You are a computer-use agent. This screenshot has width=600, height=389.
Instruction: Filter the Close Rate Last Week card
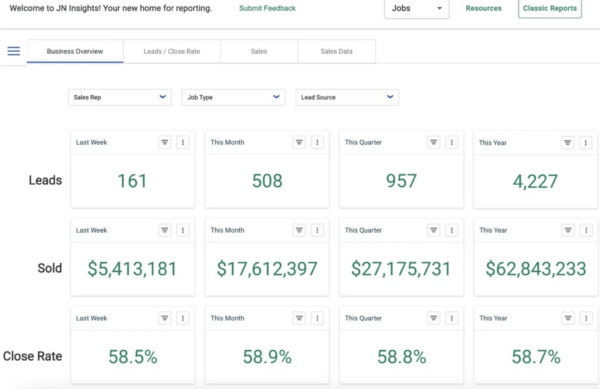click(x=165, y=318)
